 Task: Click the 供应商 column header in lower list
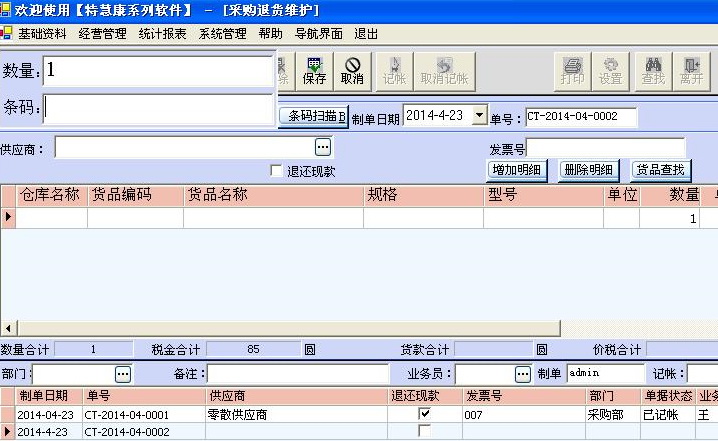(296, 396)
